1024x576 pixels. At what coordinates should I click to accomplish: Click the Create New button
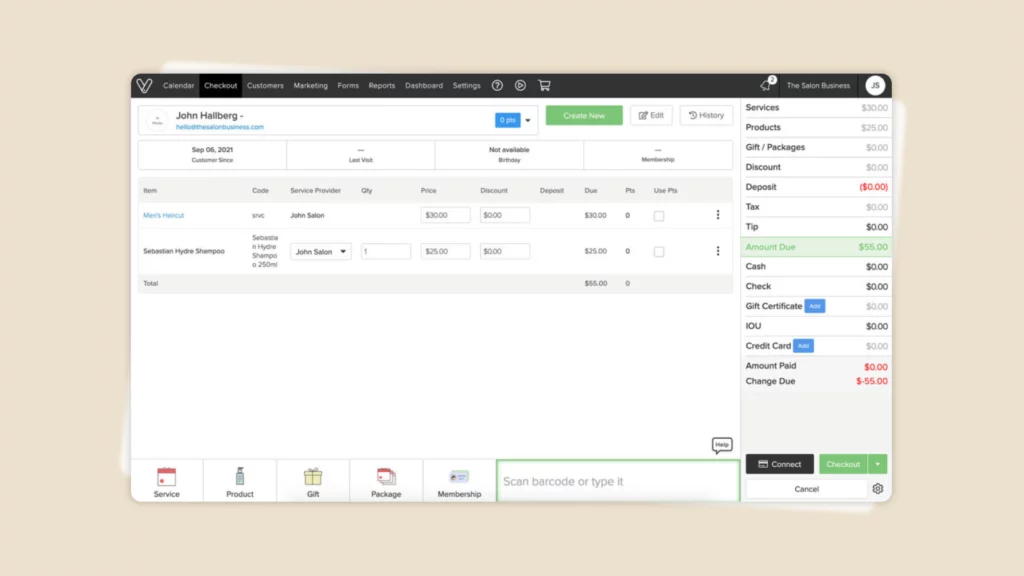point(583,115)
